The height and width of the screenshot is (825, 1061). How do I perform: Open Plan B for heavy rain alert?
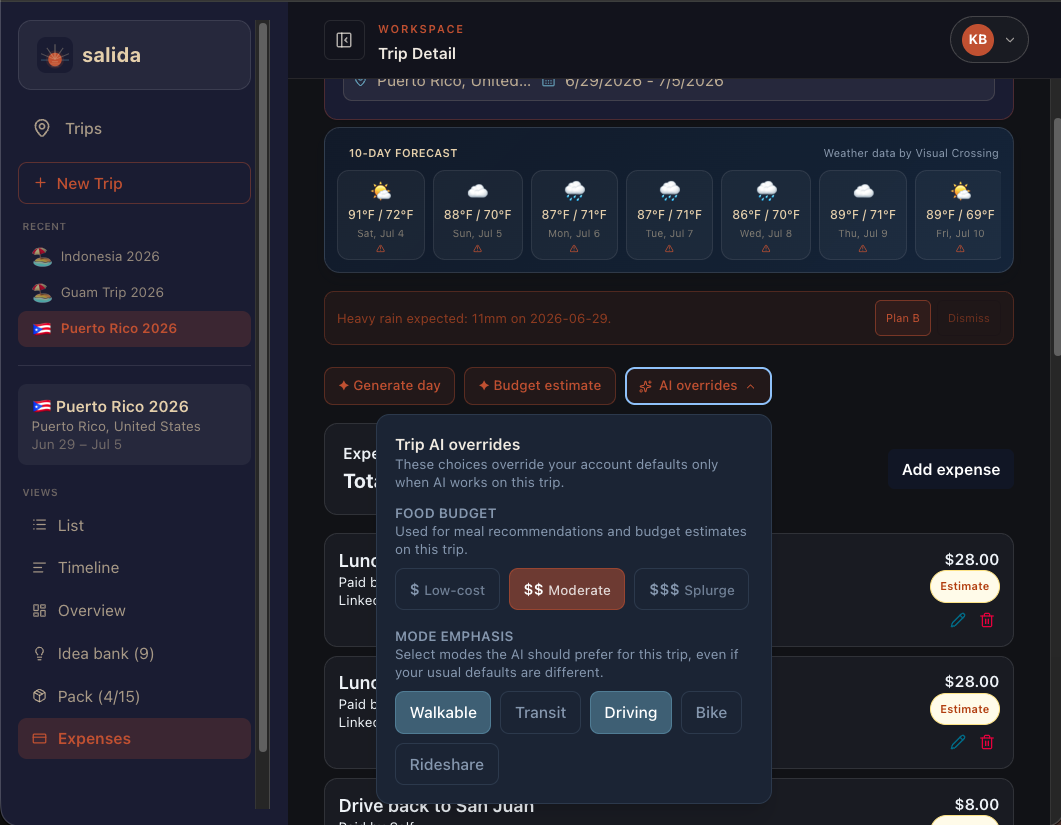click(x=903, y=318)
